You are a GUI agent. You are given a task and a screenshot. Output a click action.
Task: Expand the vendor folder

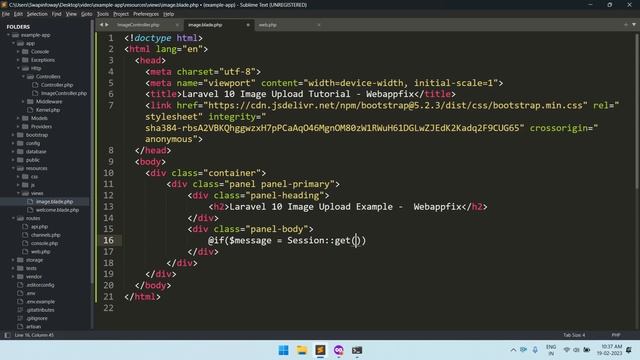(x=13, y=277)
